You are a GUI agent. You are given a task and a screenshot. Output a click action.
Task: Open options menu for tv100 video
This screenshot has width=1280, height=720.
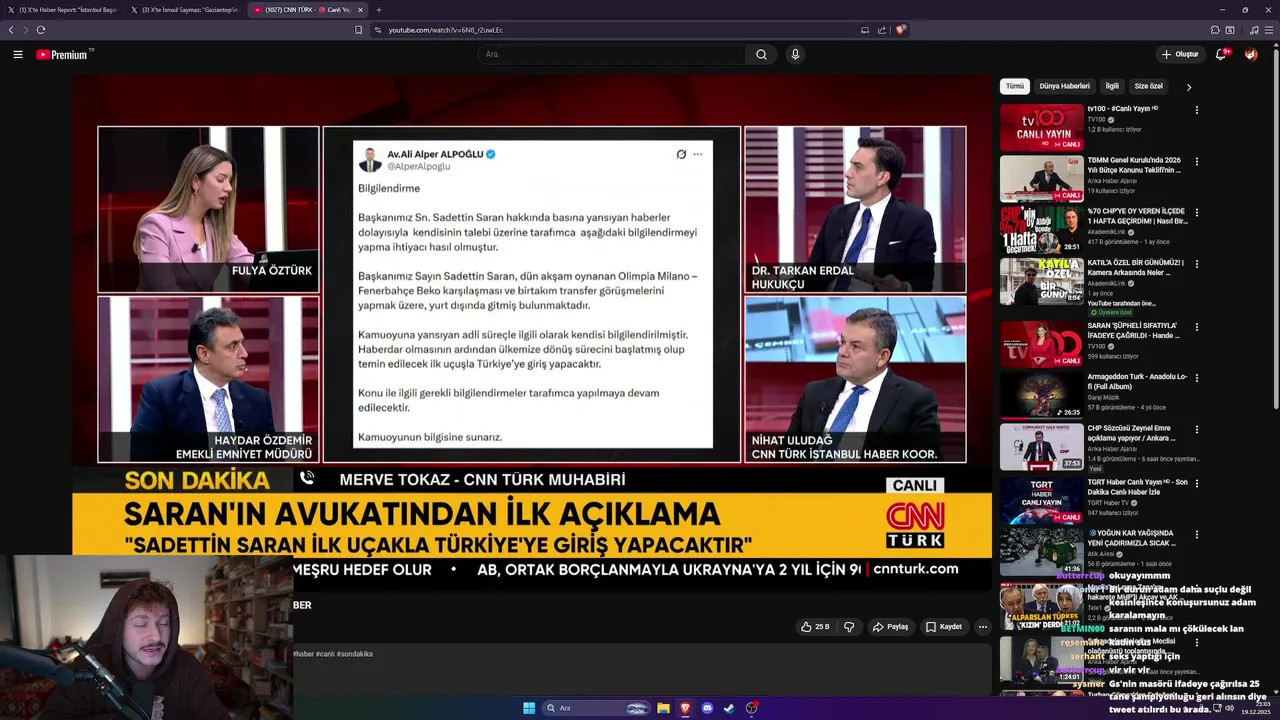click(x=1196, y=110)
